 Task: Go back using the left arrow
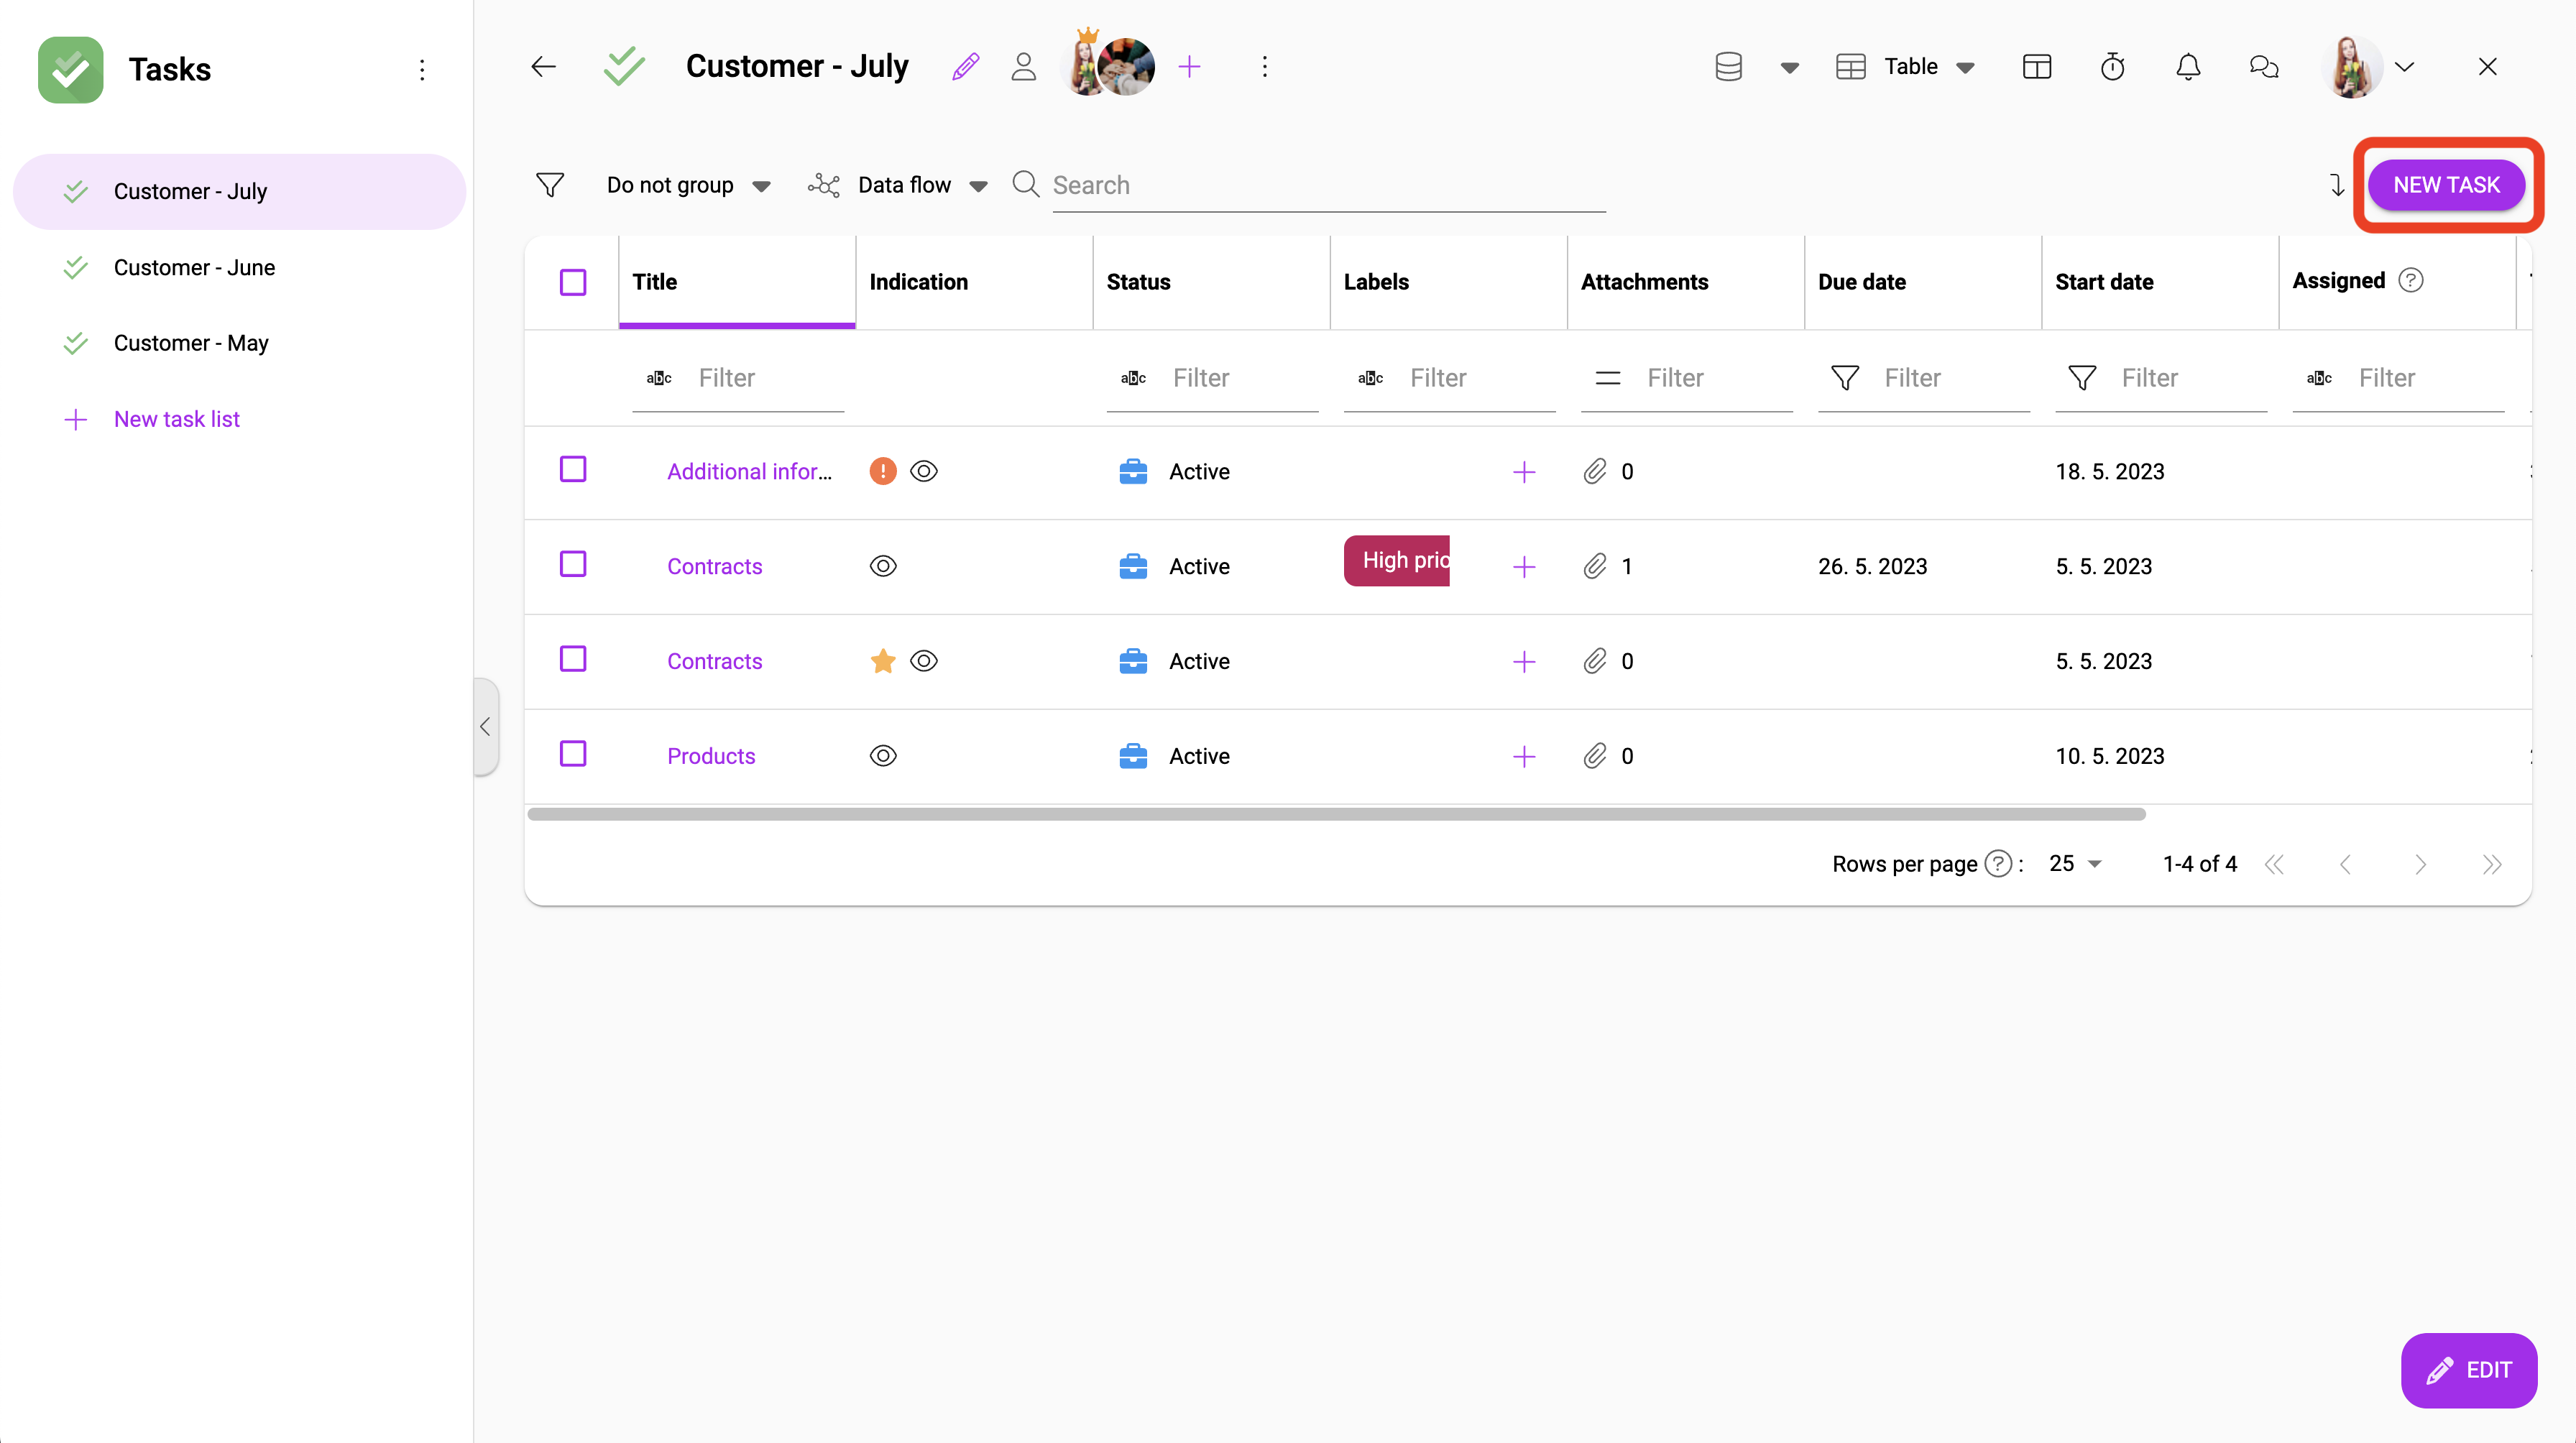[543, 67]
